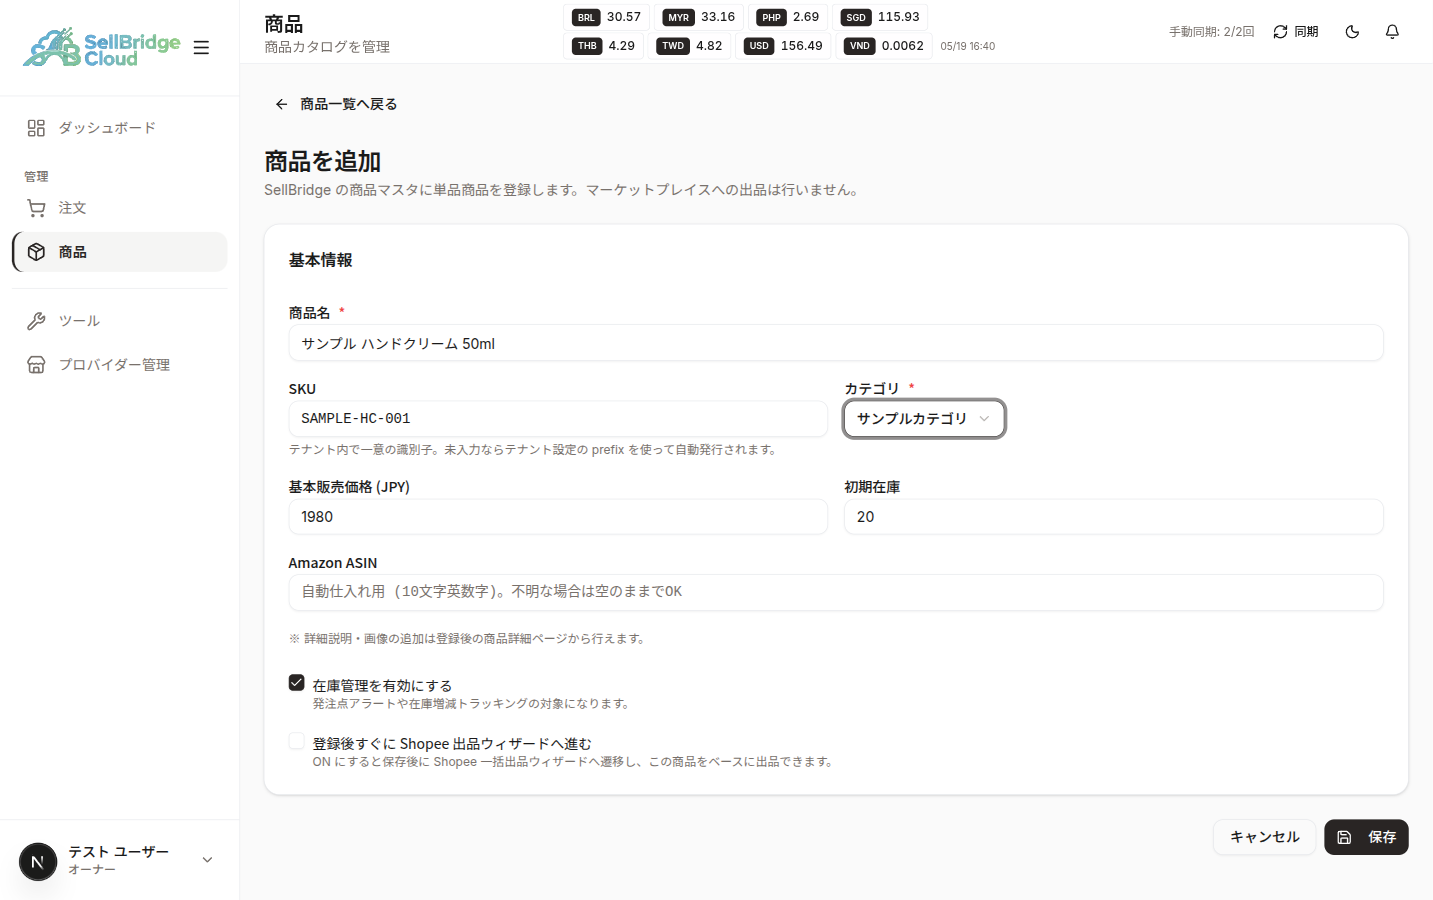Open the 注文 page in sidebar
1433x900 pixels.
point(119,208)
